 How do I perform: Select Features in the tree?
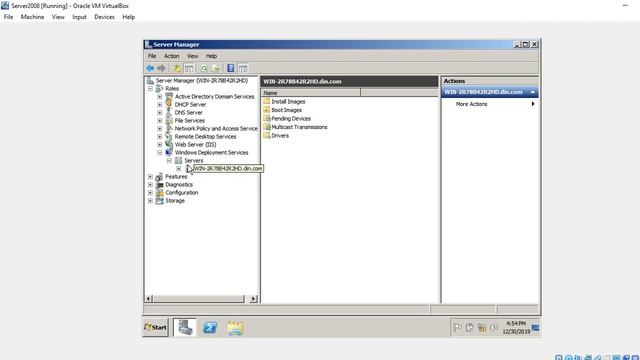pos(176,177)
